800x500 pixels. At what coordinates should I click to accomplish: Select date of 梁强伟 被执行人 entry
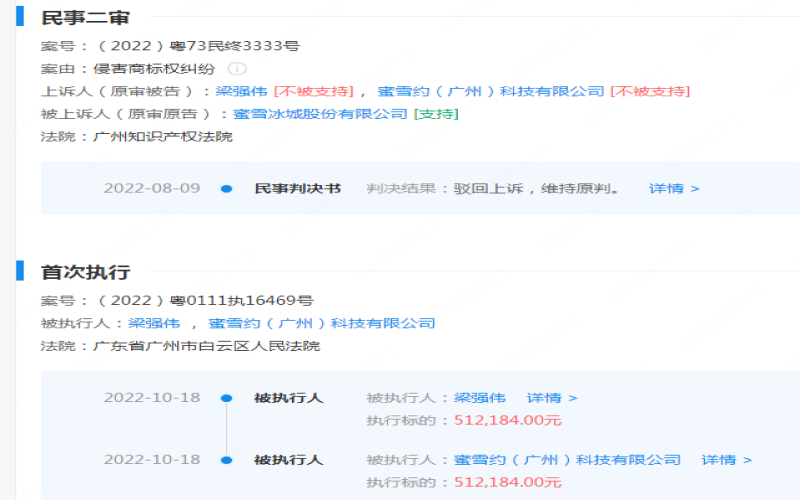click(x=152, y=397)
